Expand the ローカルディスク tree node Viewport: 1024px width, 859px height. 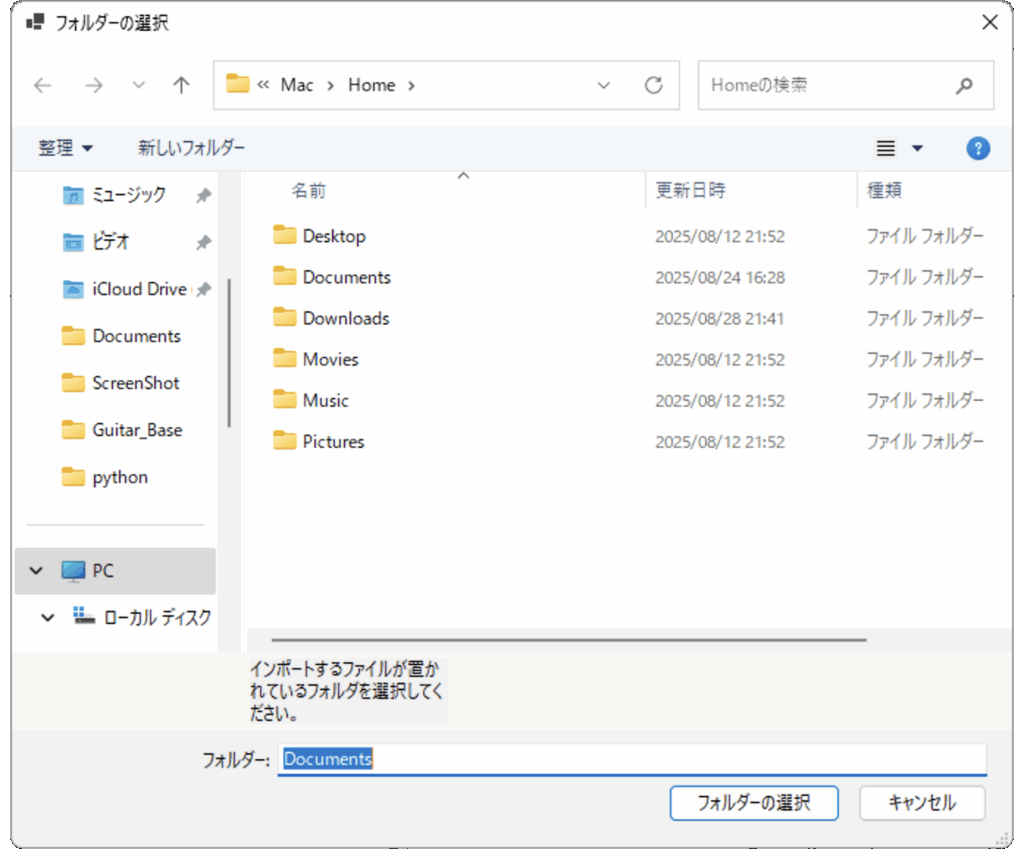(x=46, y=617)
